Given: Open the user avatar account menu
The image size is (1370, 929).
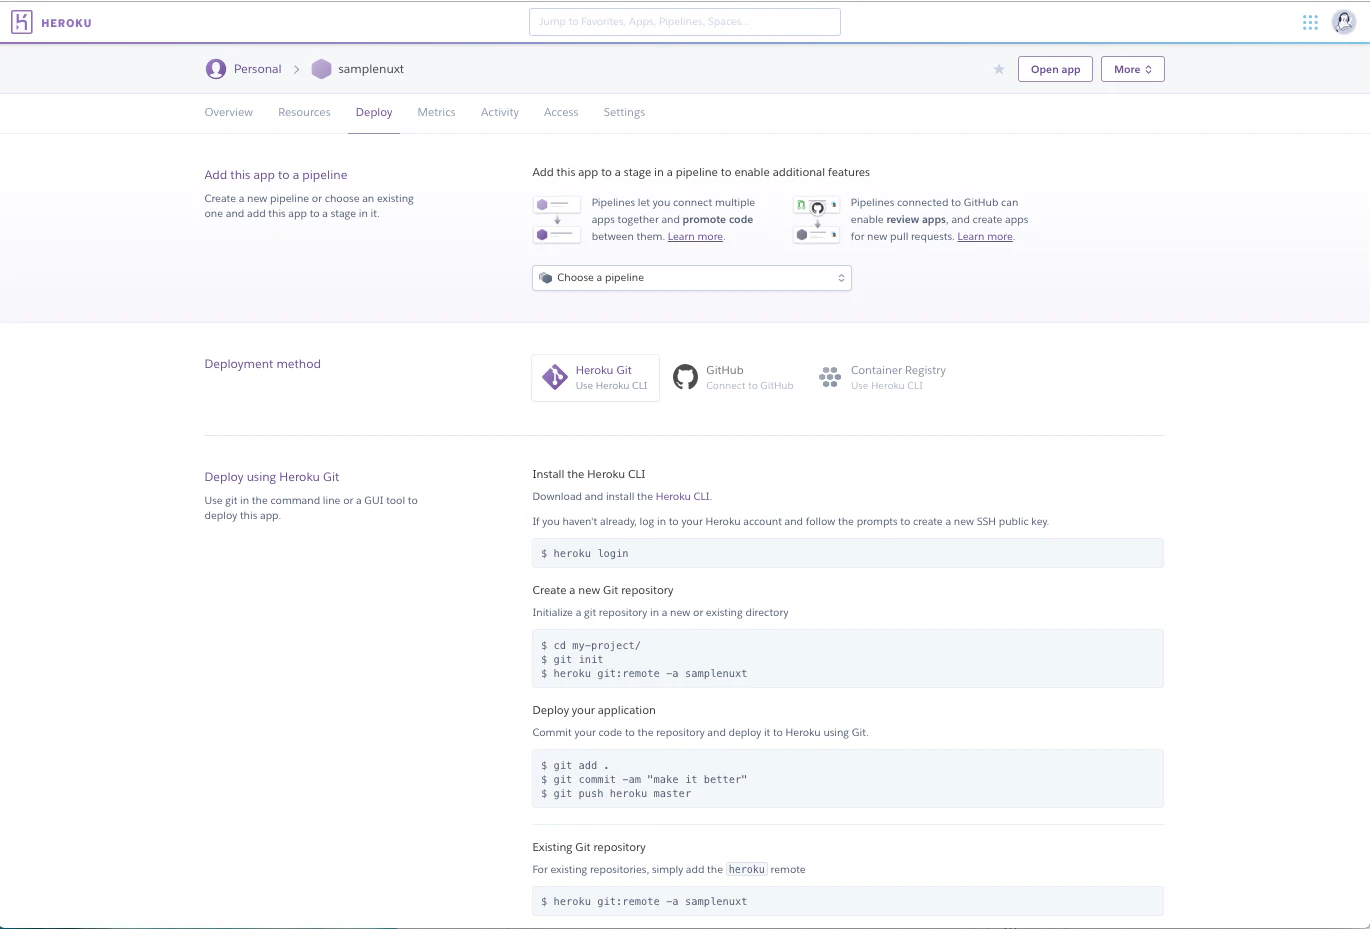Looking at the screenshot, I should tap(1344, 22).
